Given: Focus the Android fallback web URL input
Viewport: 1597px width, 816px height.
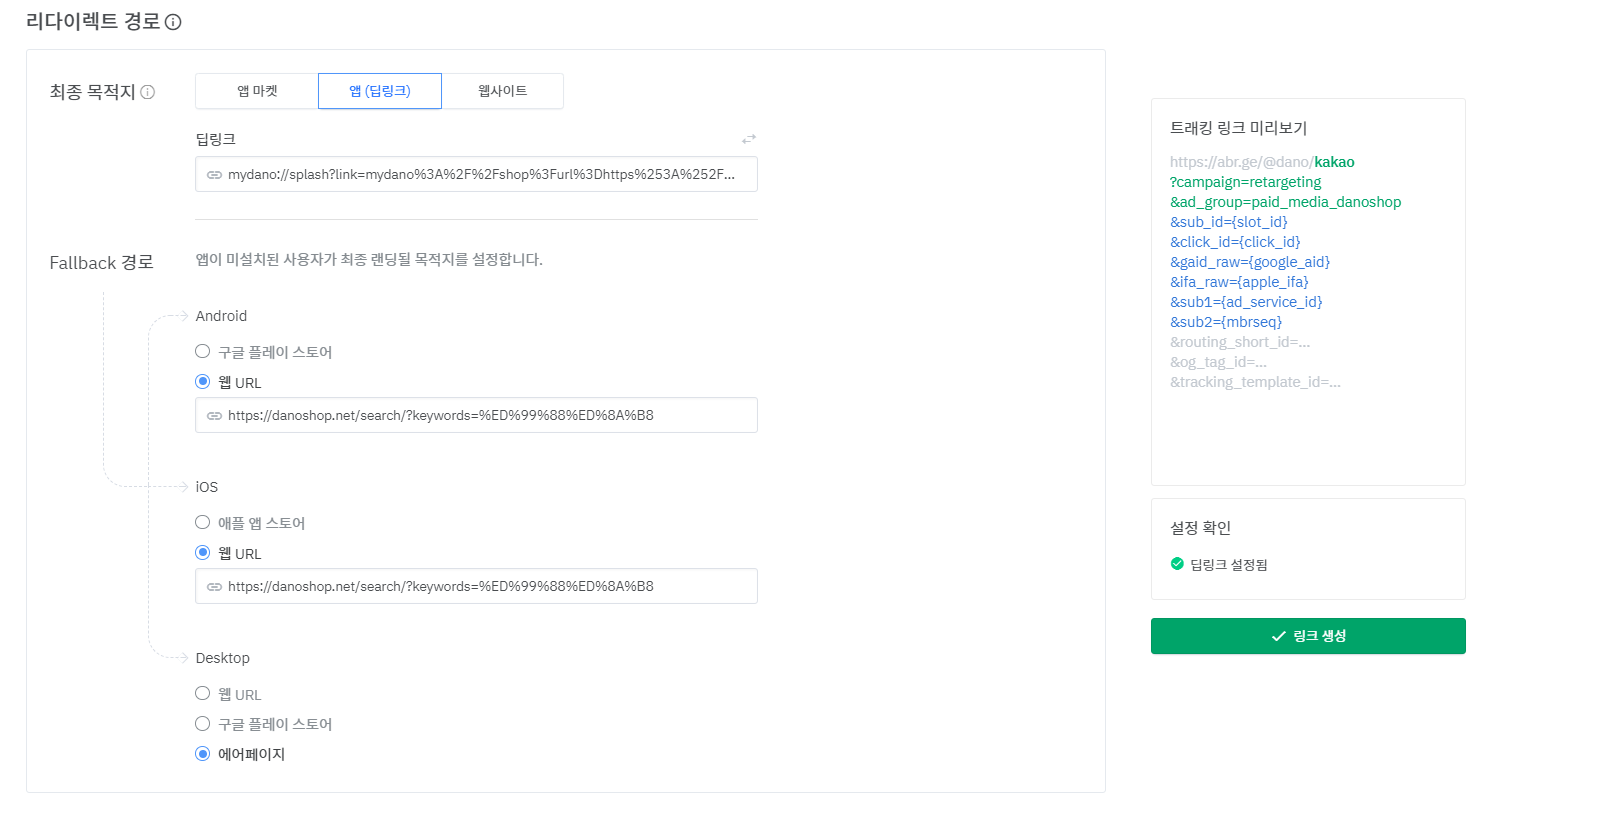Looking at the screenshot, I should click(x=476, y=415).
